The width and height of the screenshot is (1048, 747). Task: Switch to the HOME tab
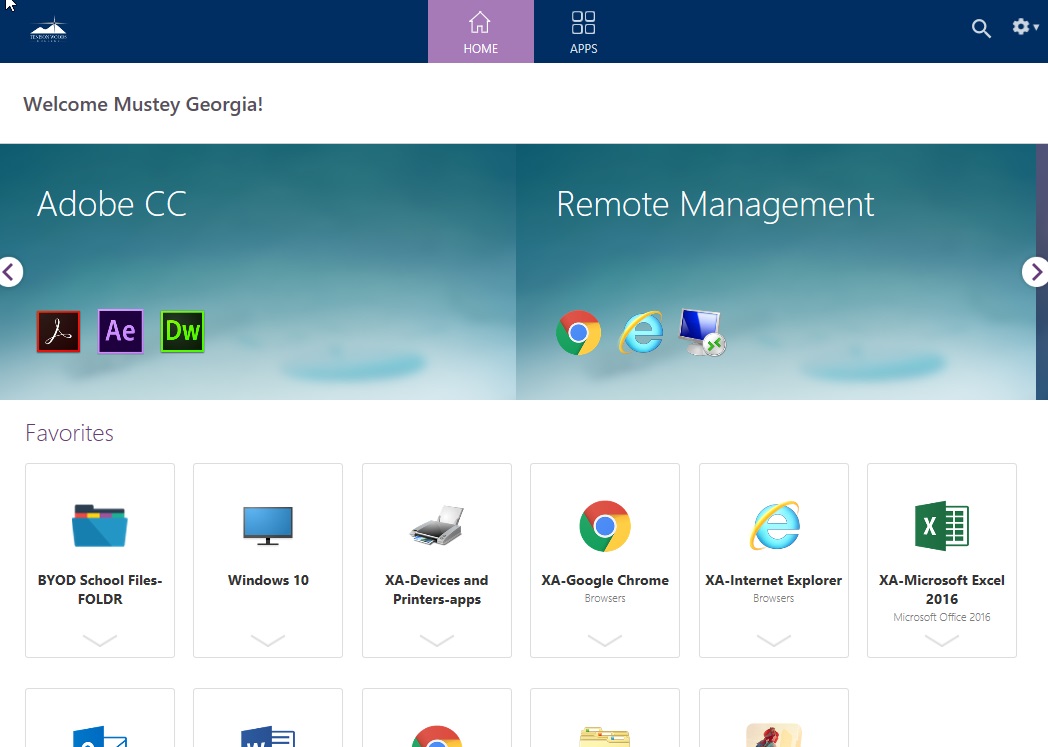tap(481, 31)
